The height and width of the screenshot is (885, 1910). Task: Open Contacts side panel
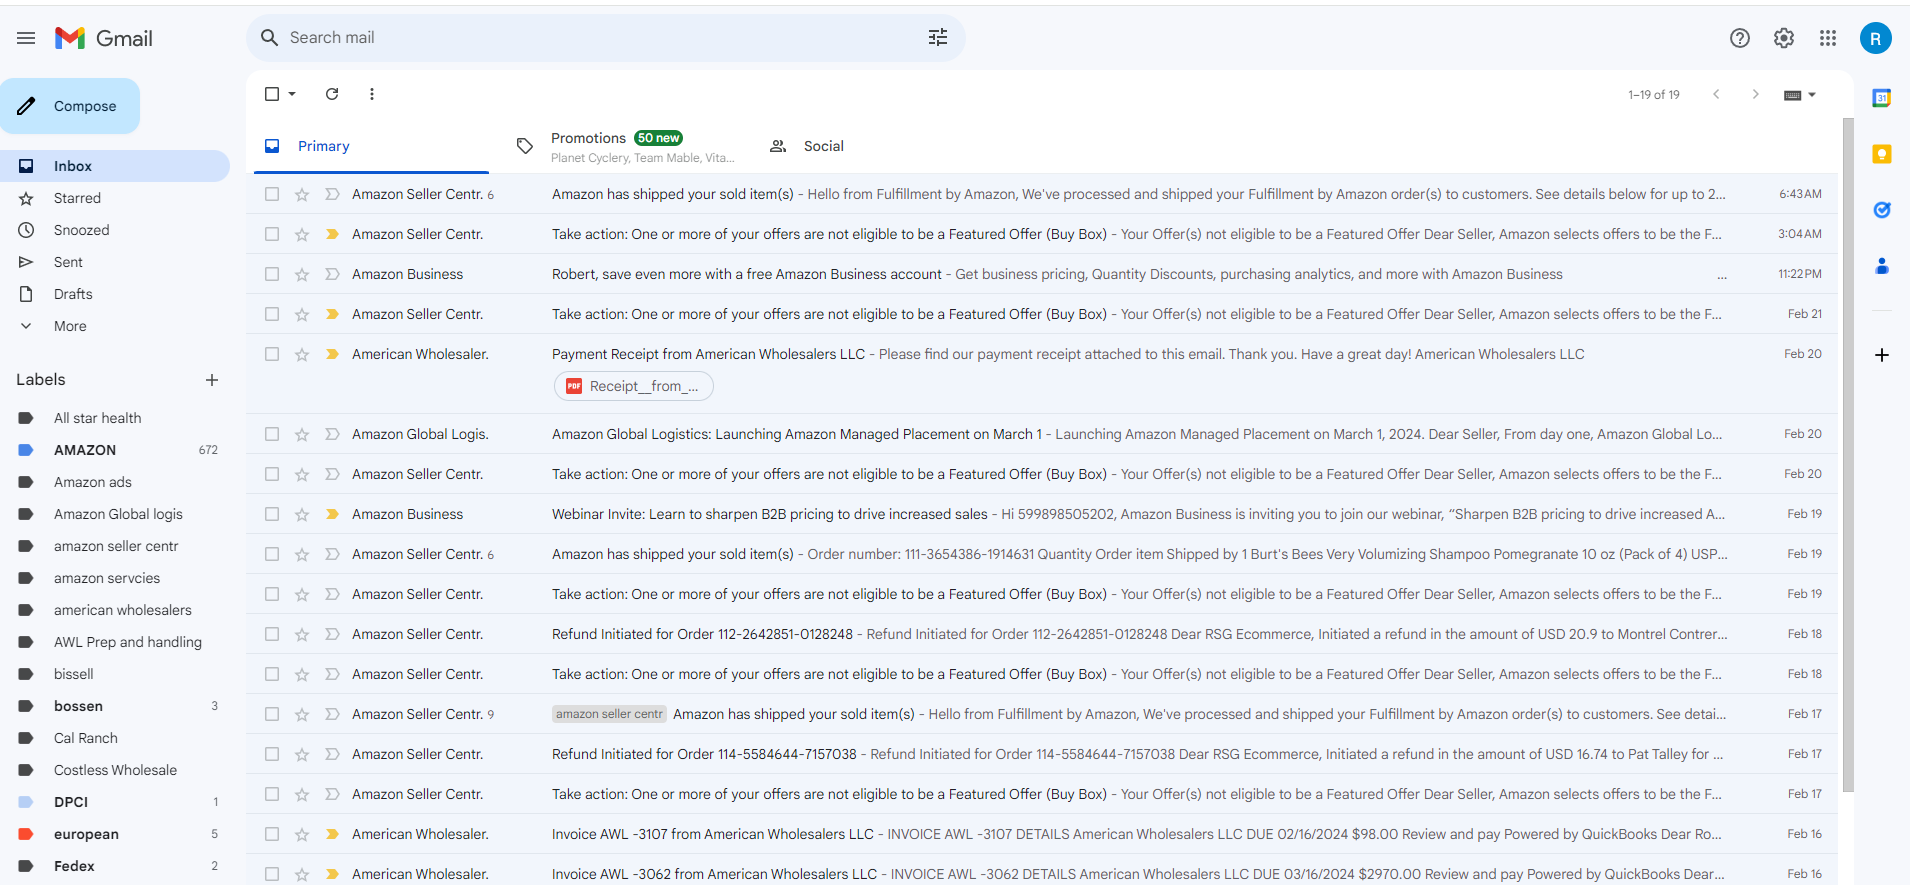point(1881,266)
